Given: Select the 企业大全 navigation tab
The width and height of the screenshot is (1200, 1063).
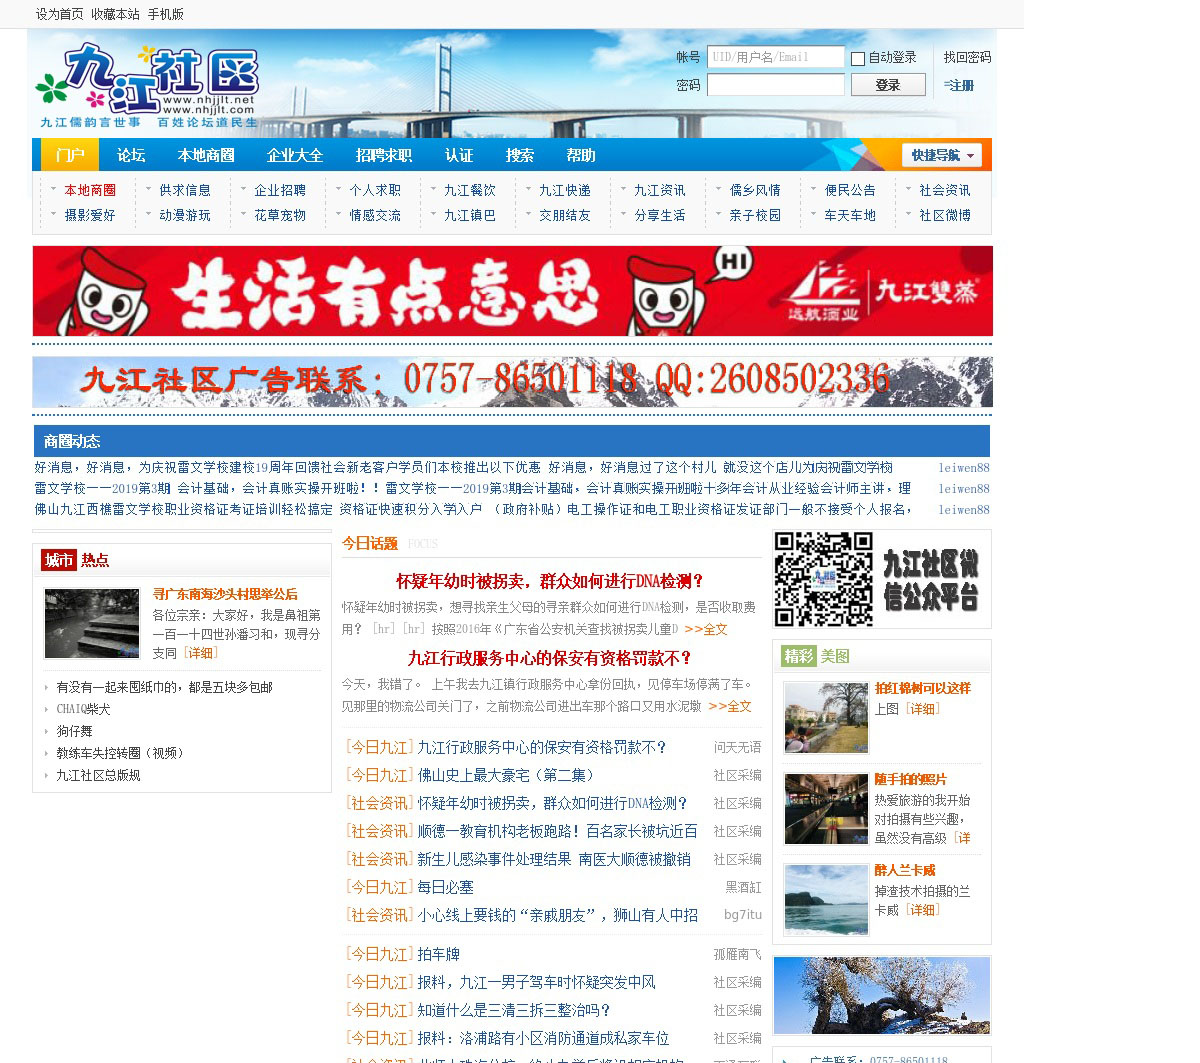Looking at the screenshot, I should tap(295, 155).
